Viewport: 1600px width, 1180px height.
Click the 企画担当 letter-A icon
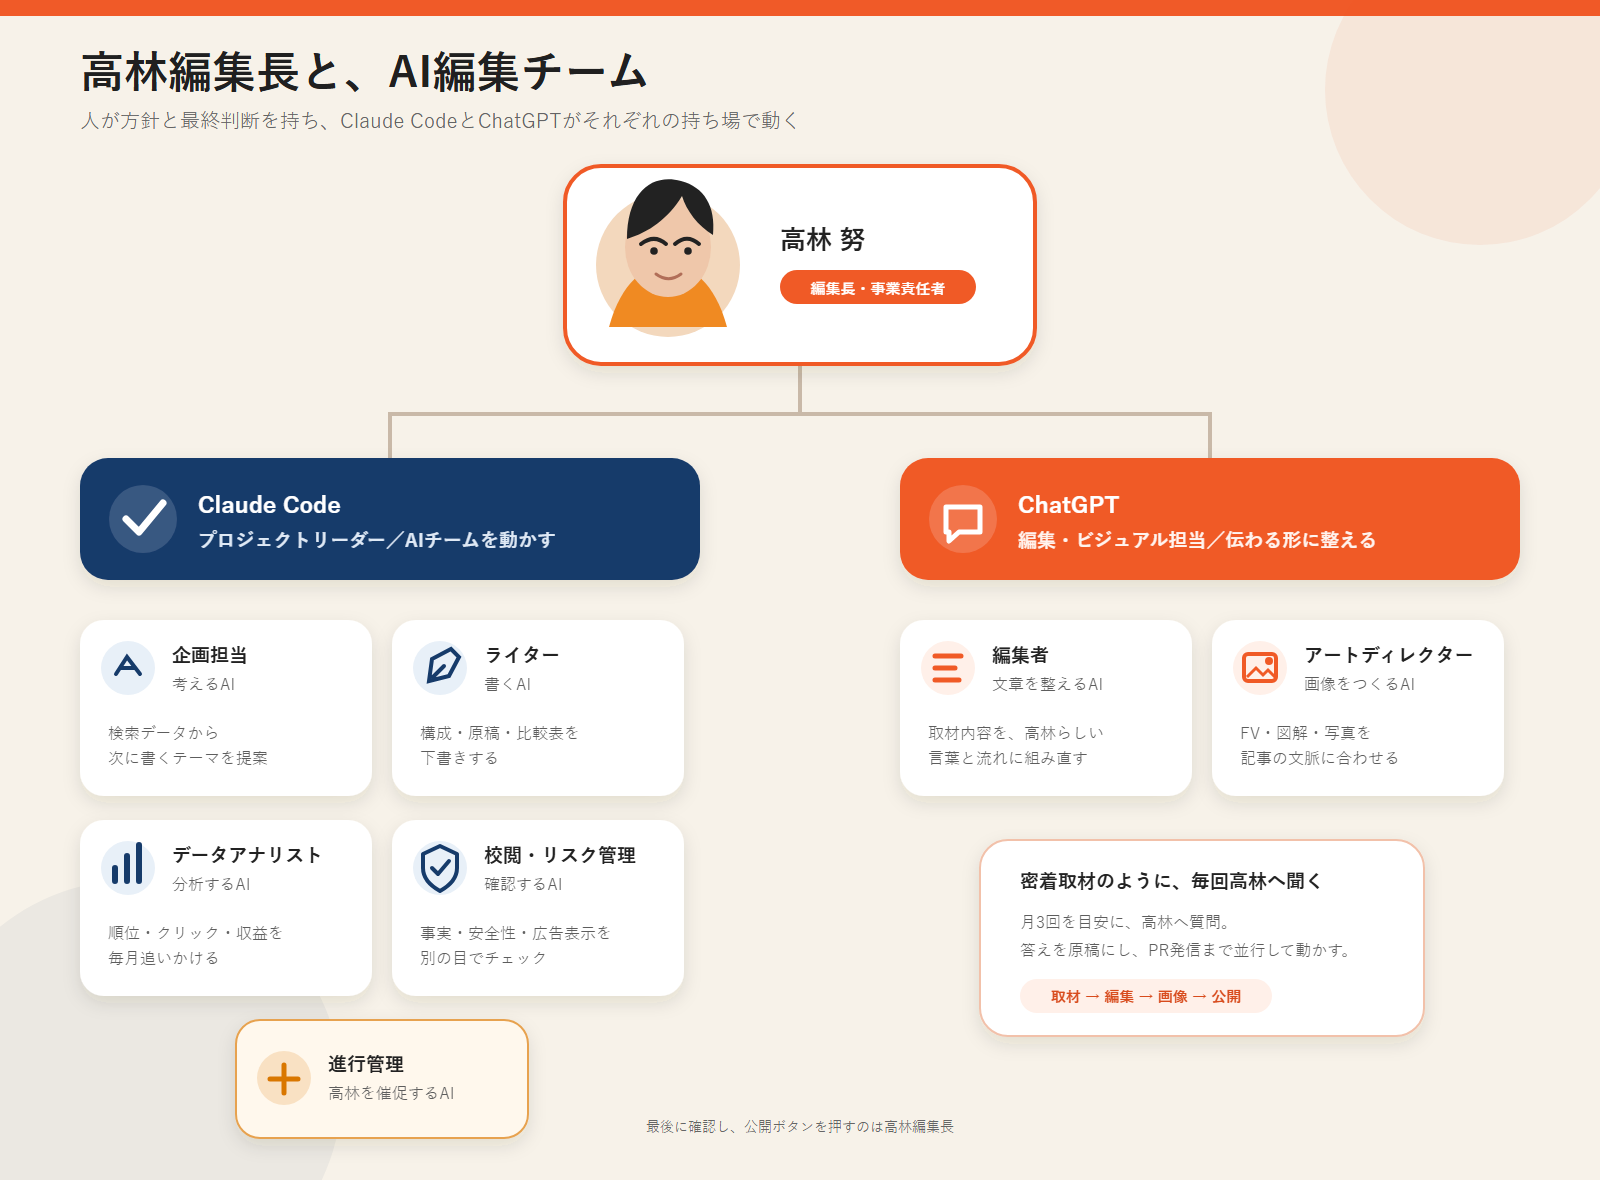[128, 667]
